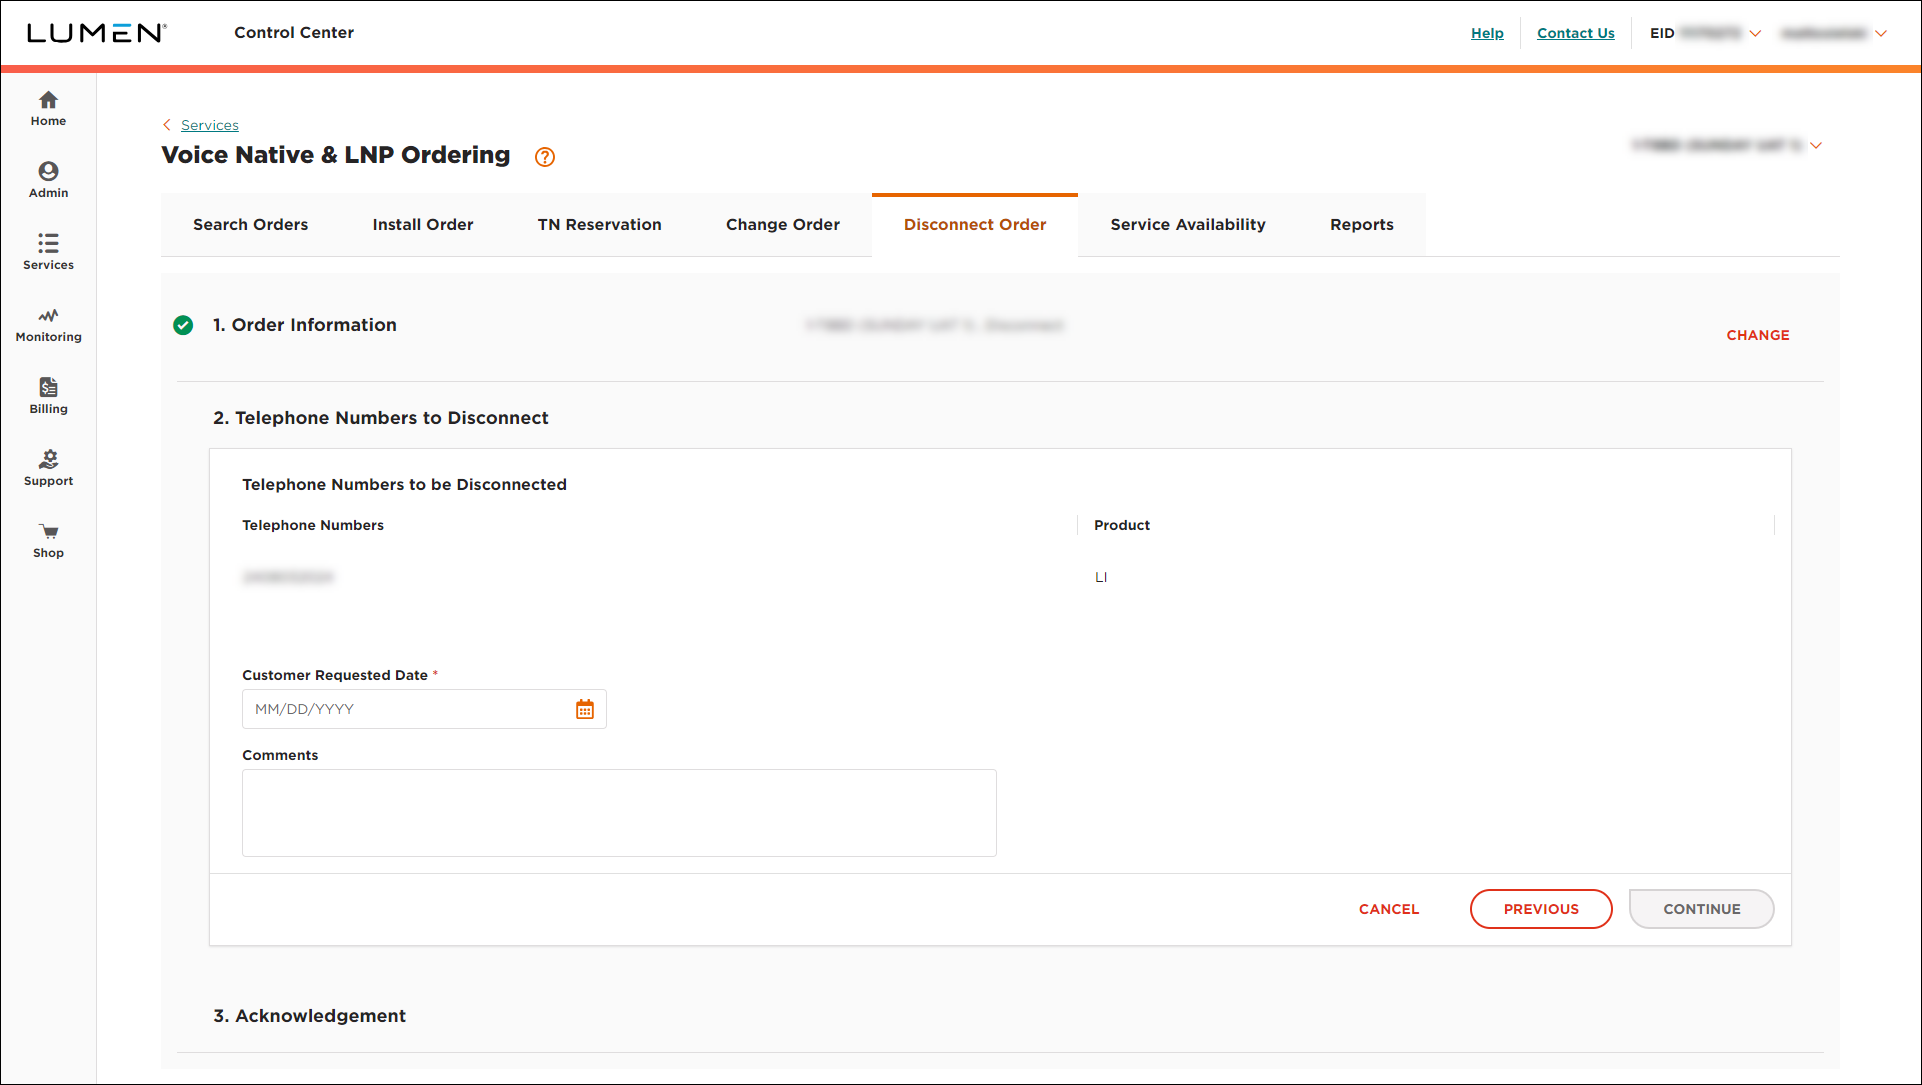The width and height of the screenshot is (1922, 1085).
Task: Click the calendar icon for requested date
Action: pyautogui.click(x=585, y=709)
